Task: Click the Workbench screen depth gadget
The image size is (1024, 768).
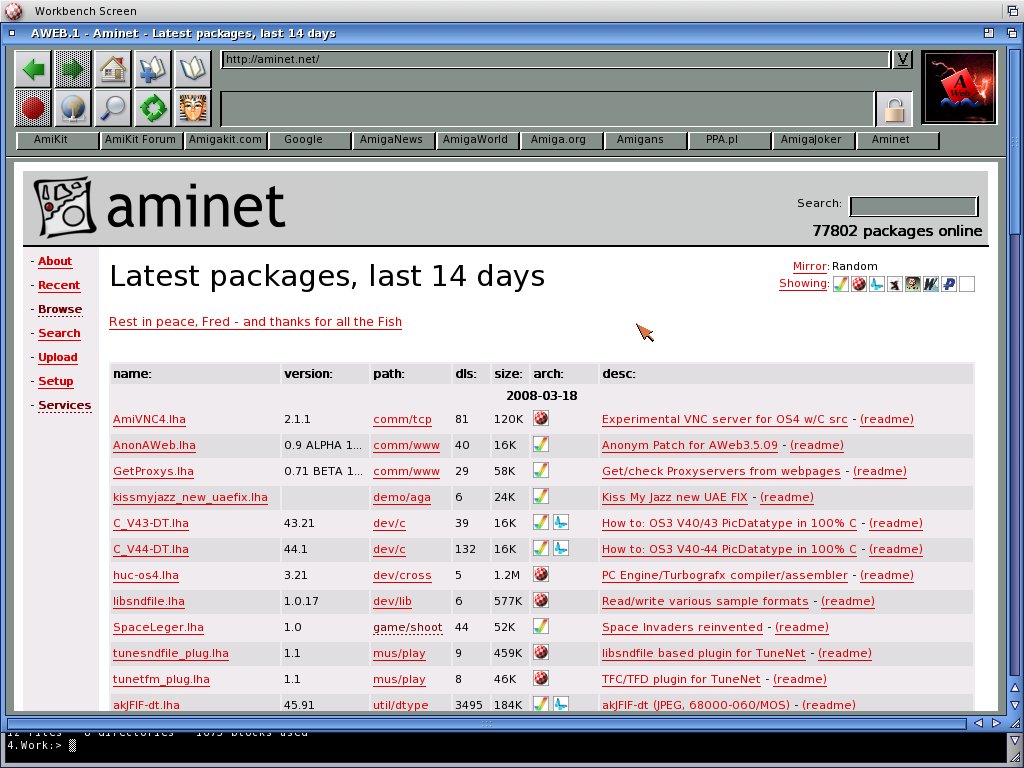Action: [x=1014, y=10]
